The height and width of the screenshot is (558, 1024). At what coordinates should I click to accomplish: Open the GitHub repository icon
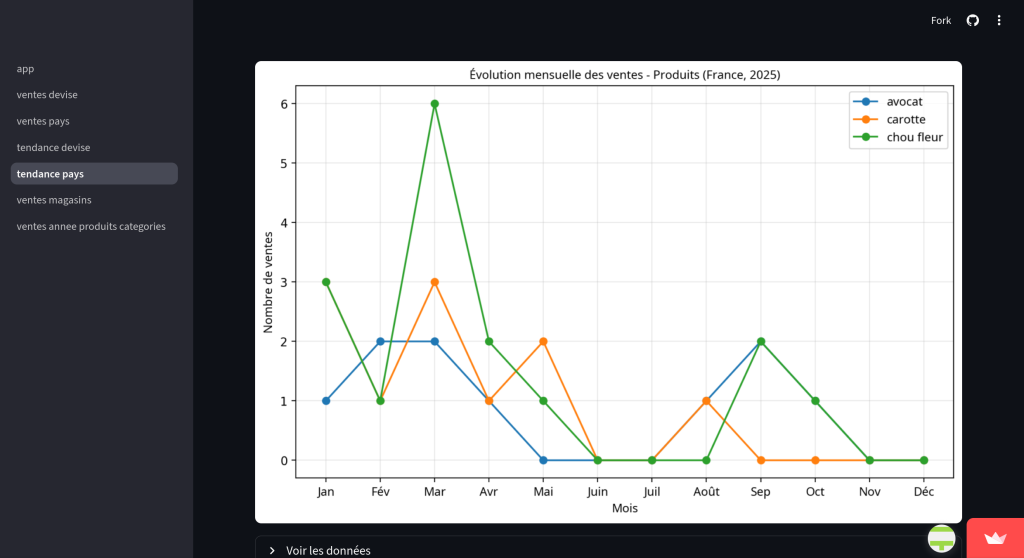972,20
